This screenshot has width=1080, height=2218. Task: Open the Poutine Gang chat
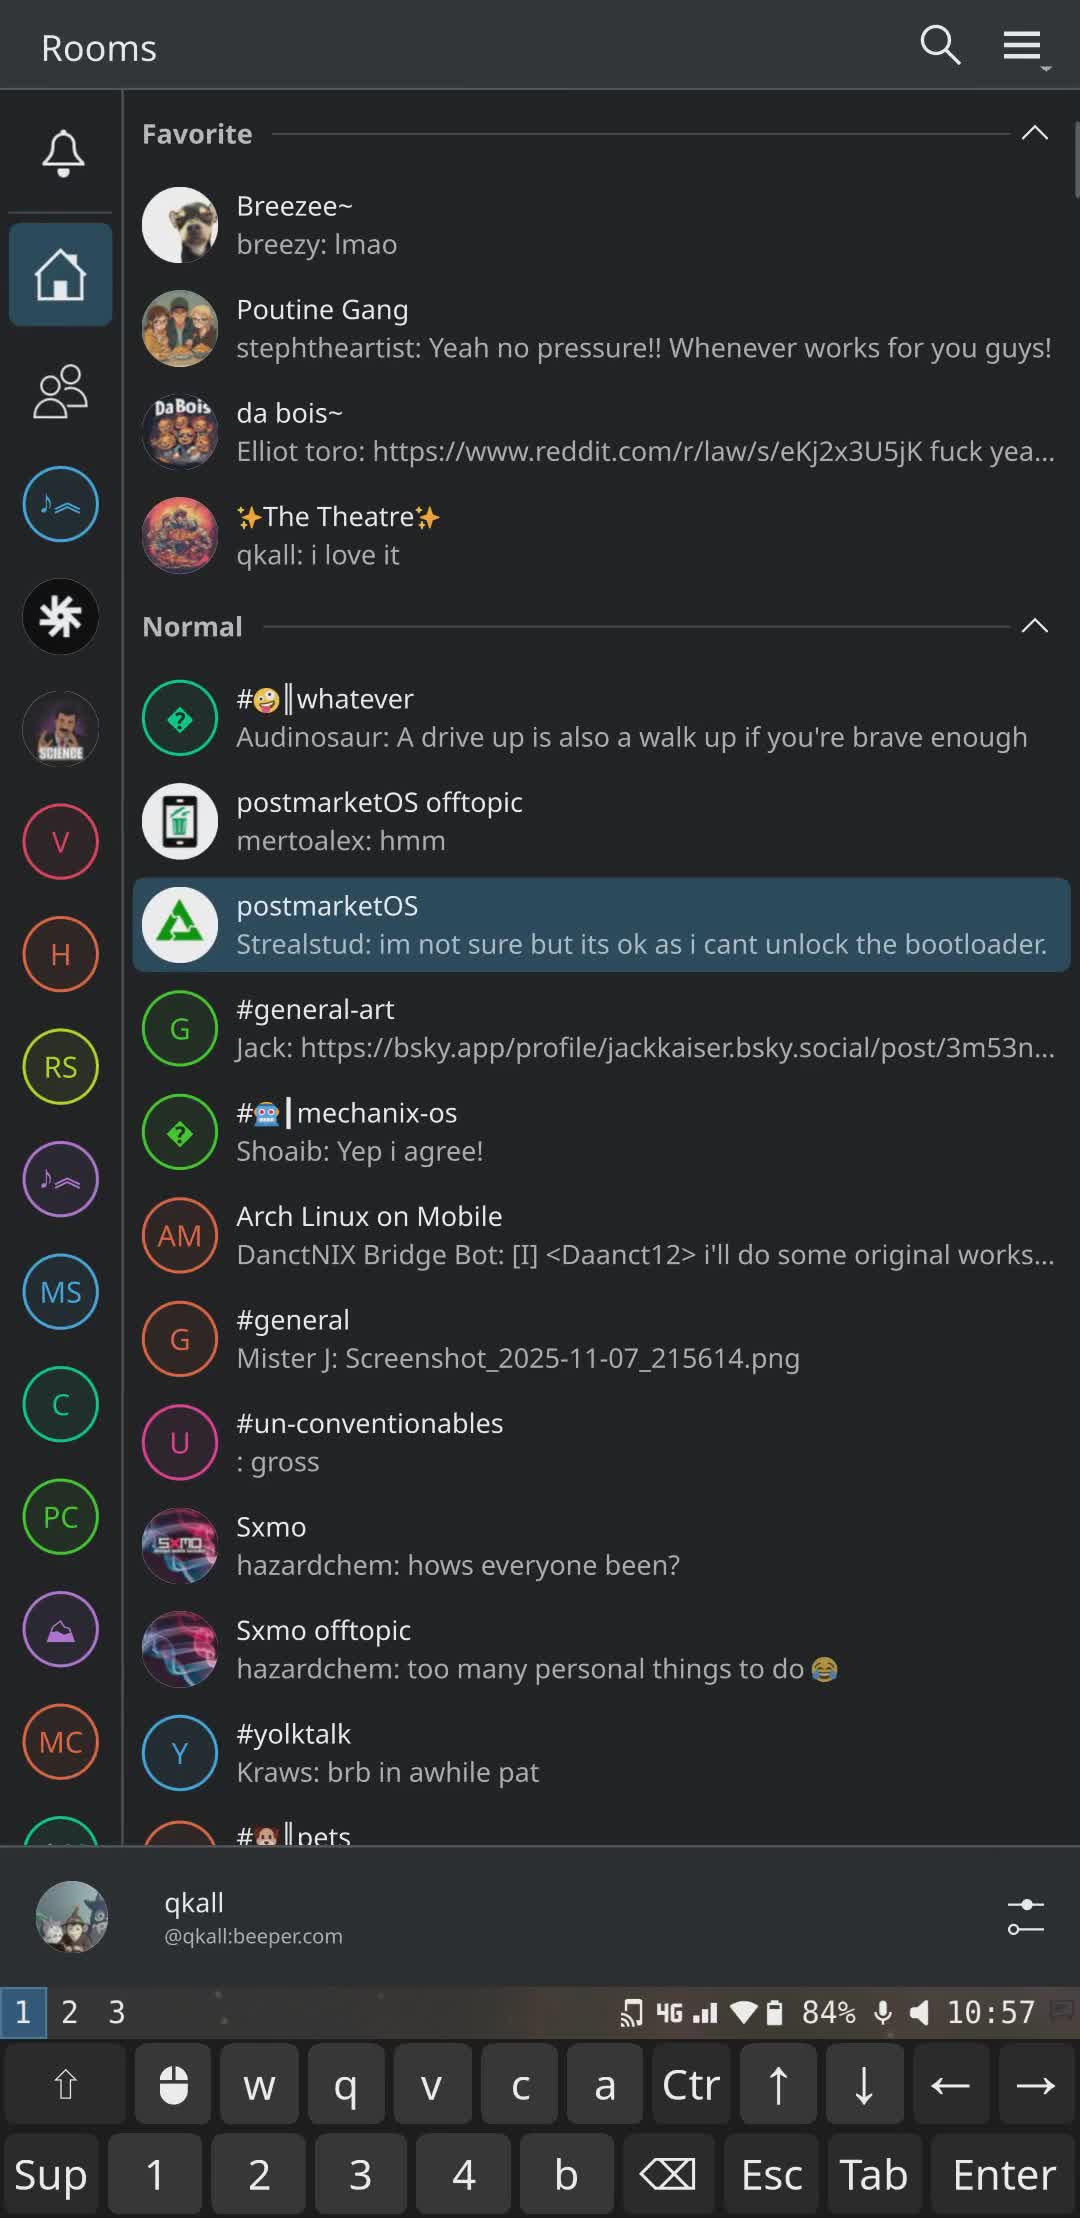pyautogui.click(x=600, y=329)
